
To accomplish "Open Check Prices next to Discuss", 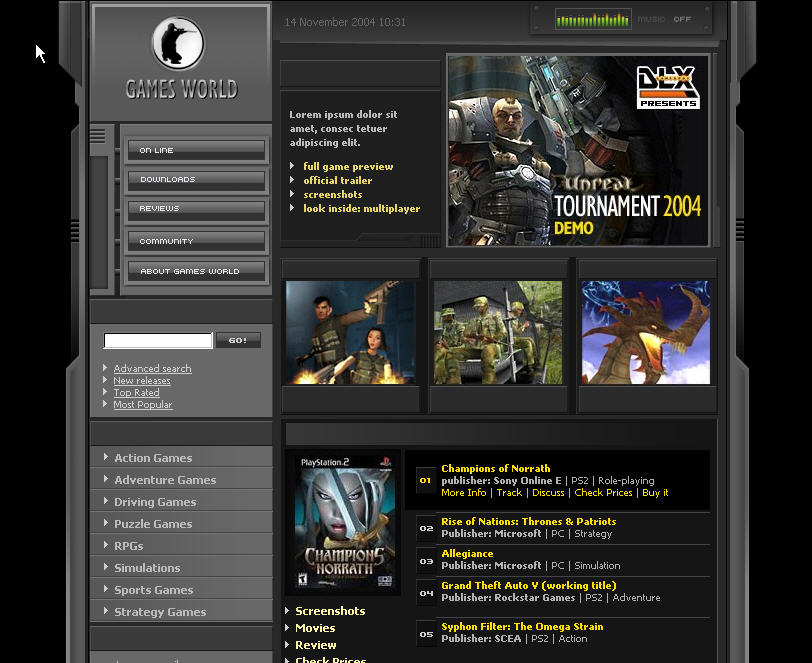I will [603, 493].
